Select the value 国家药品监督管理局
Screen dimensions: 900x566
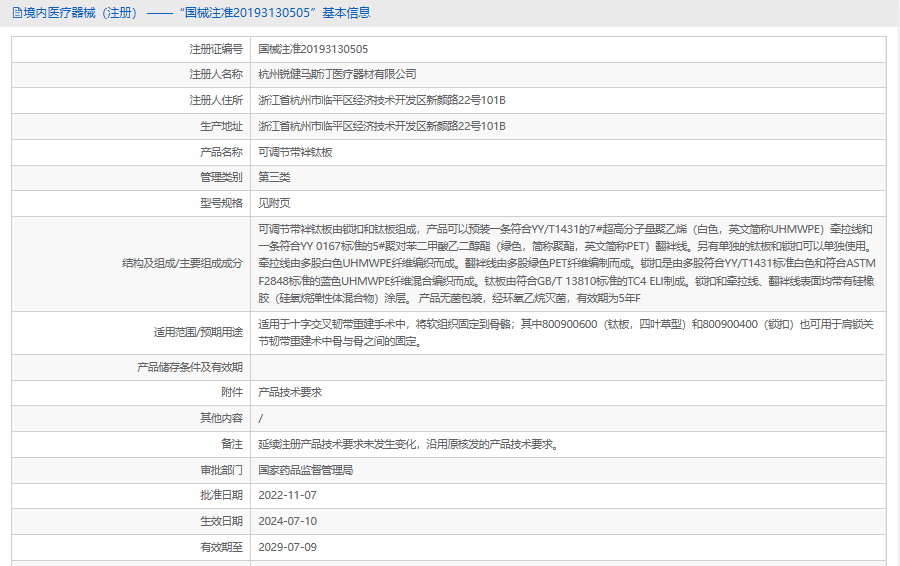305,470
